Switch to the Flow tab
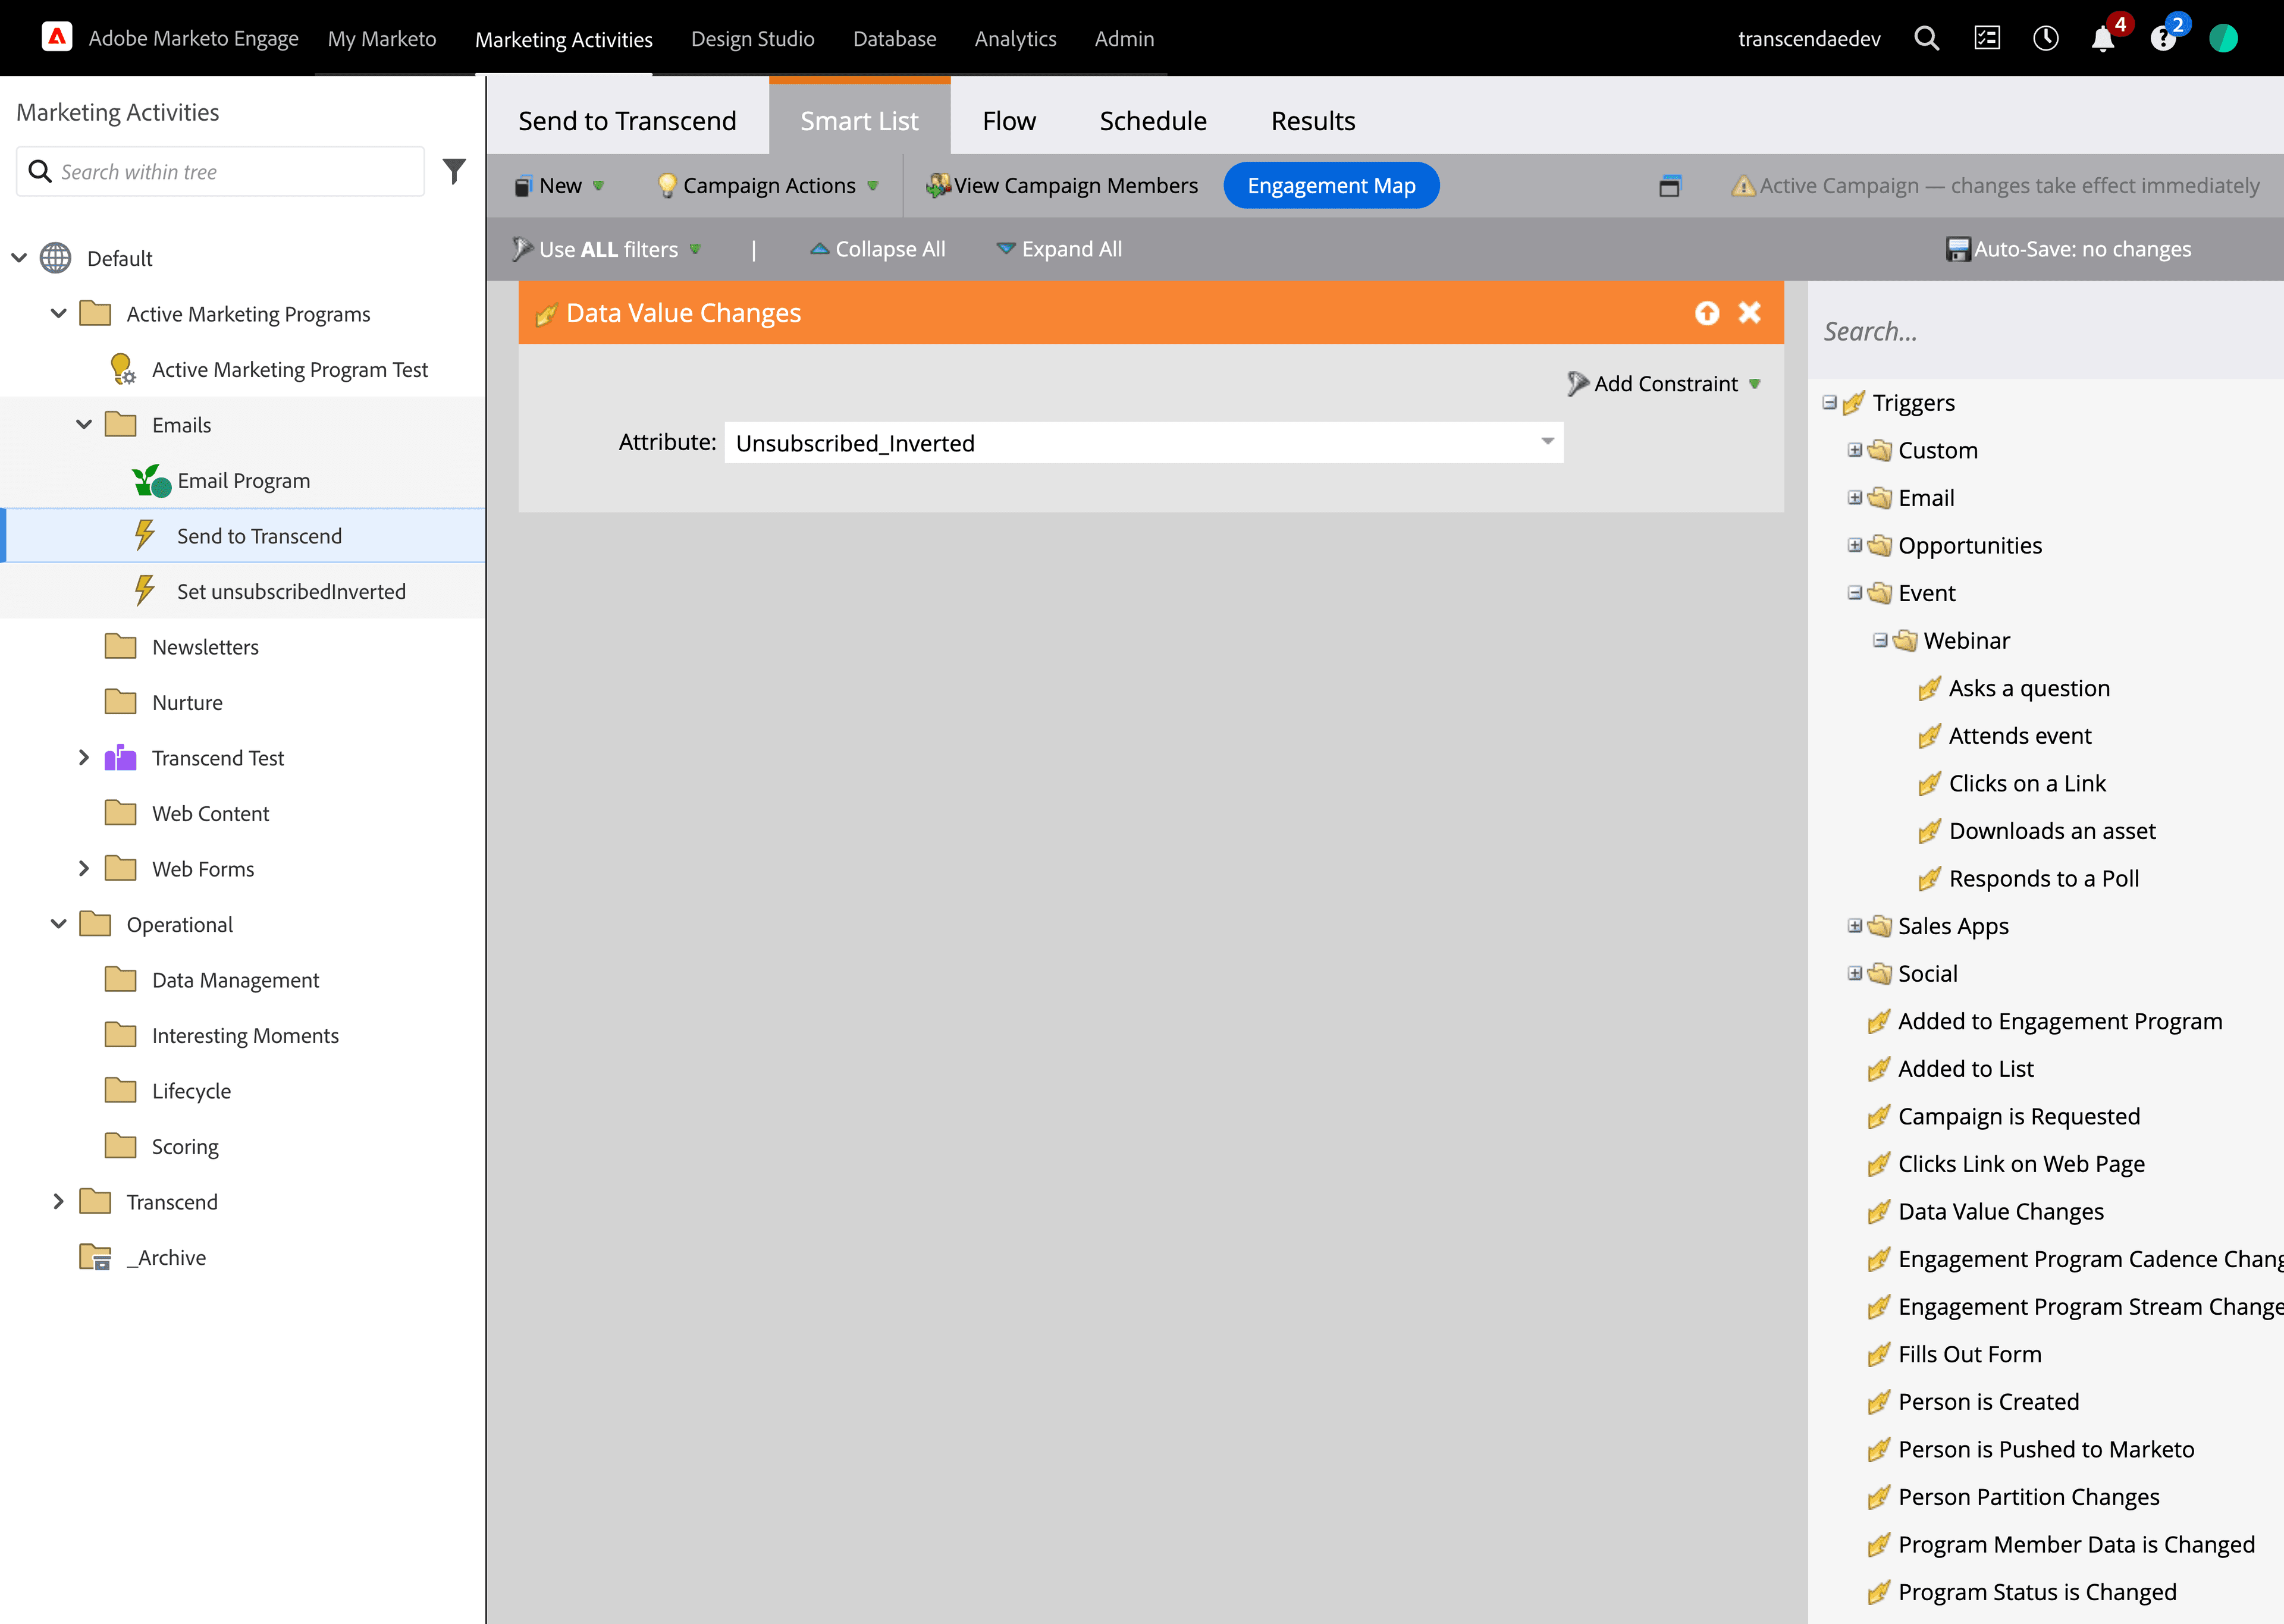2284x1624 pixels. tap(1009, 120)
